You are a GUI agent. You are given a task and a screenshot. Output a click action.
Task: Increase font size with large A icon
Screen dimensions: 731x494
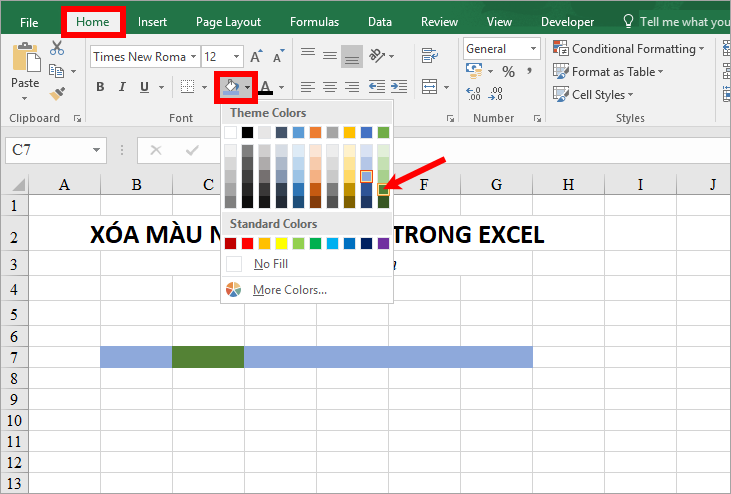click(x=256, y=56)
